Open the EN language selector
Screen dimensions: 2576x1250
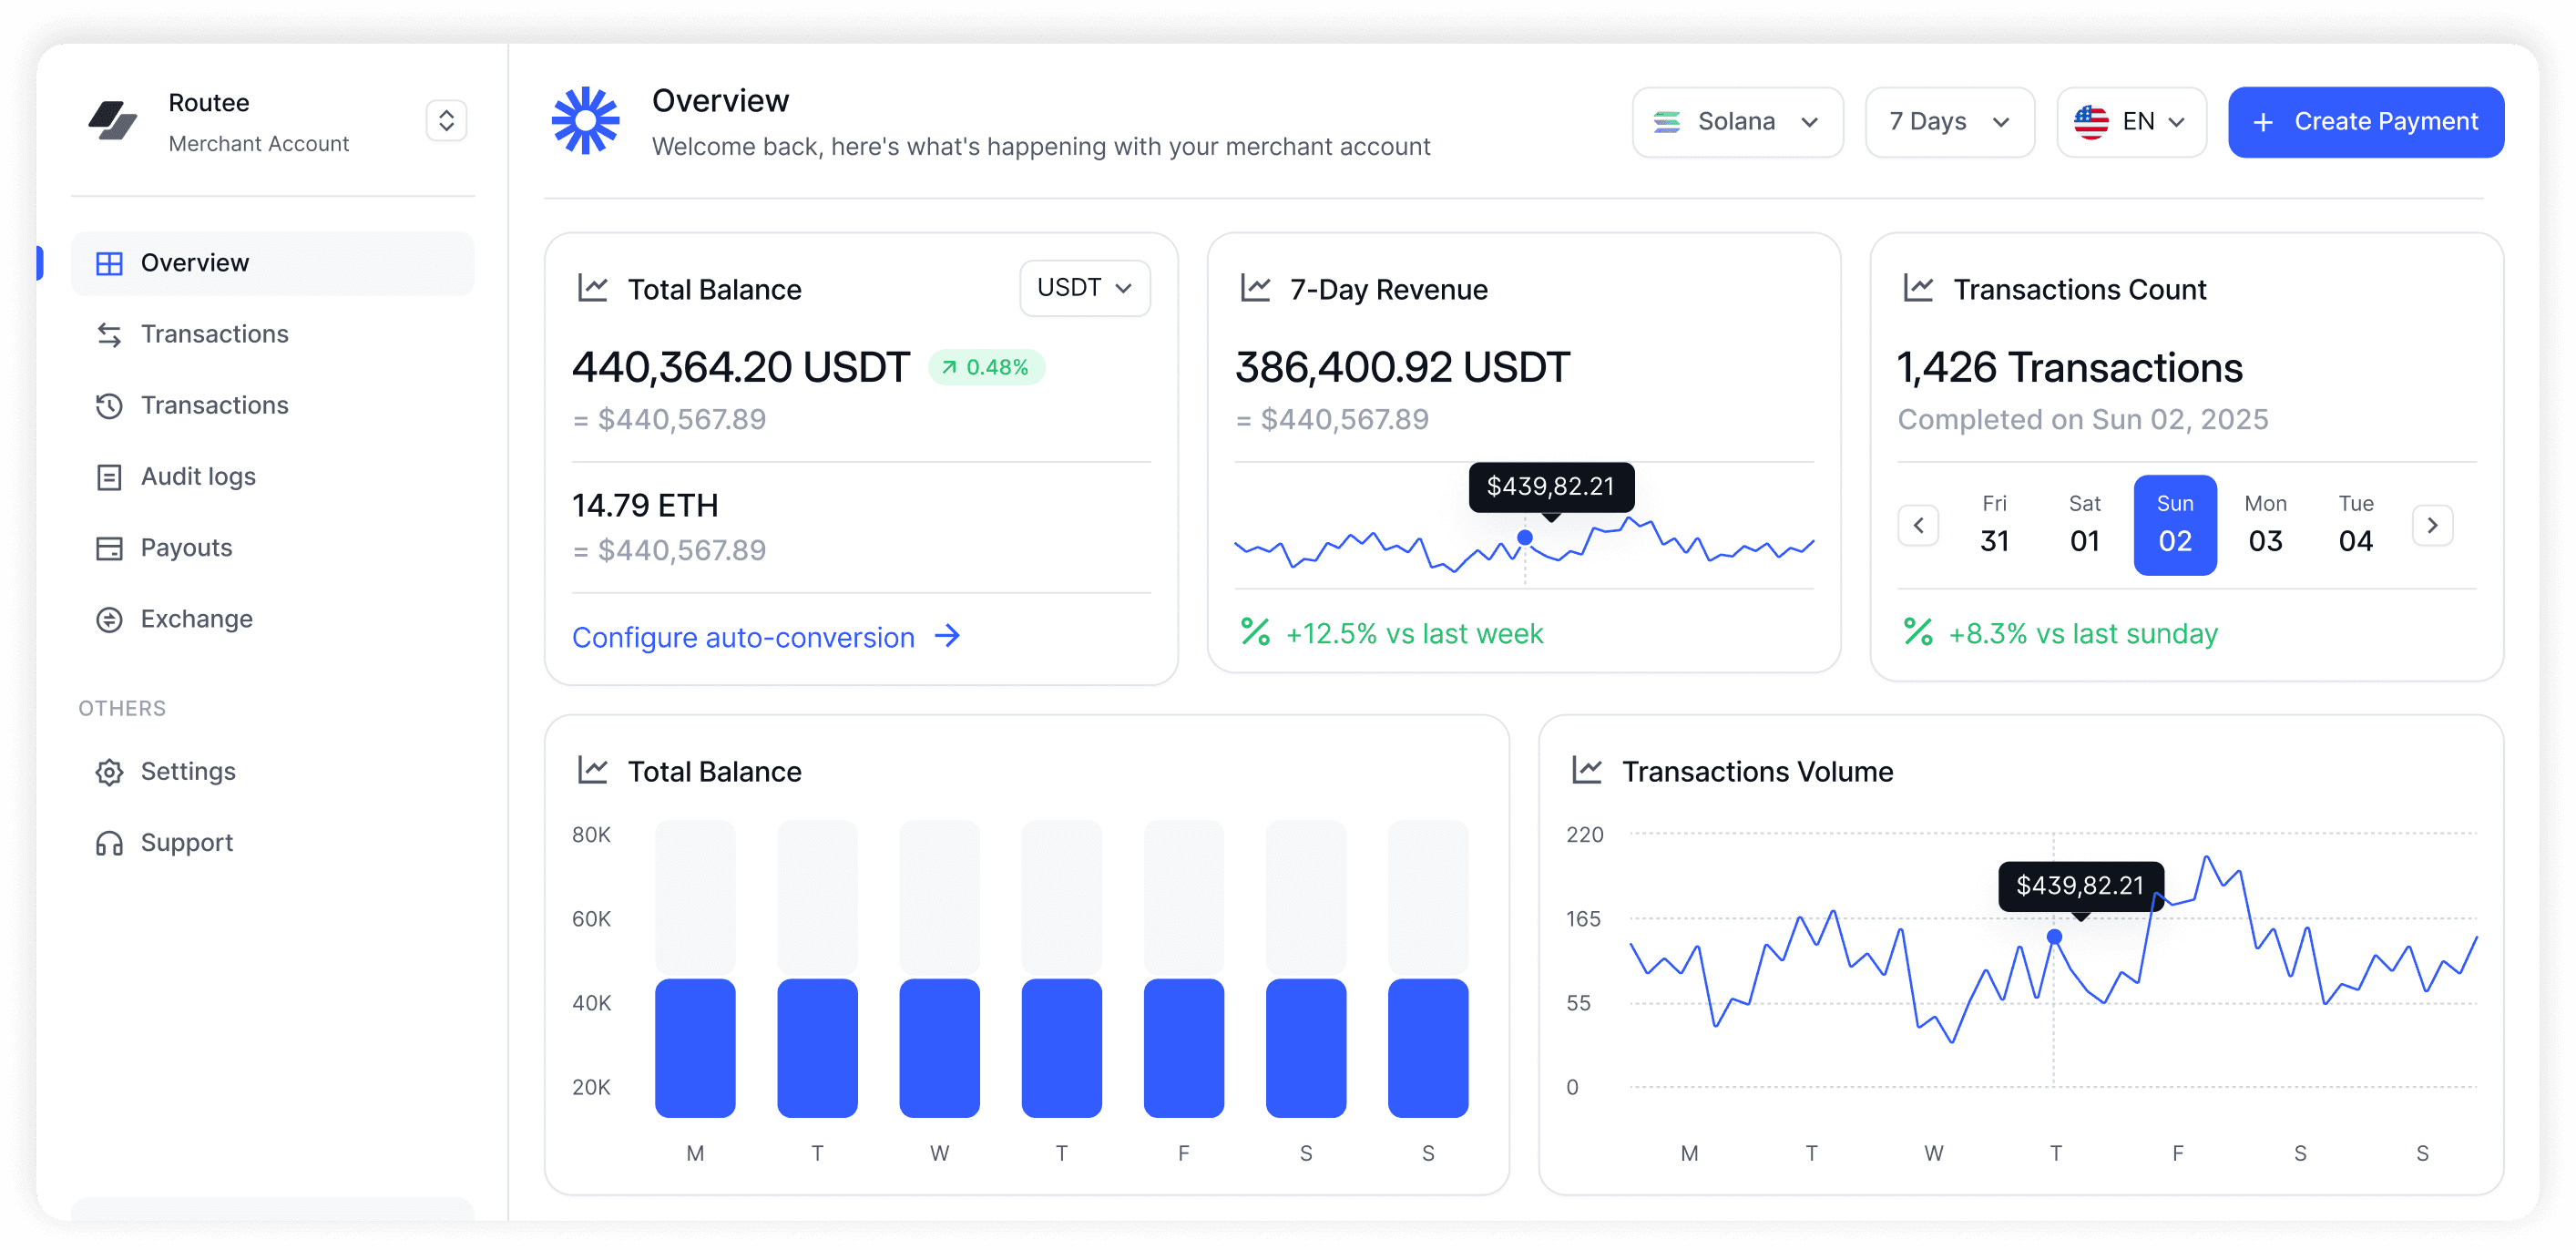pos(2131,122)
